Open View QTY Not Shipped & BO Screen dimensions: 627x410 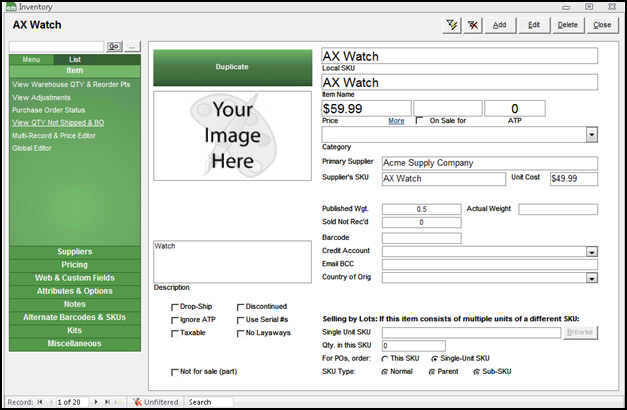(58, 122)
